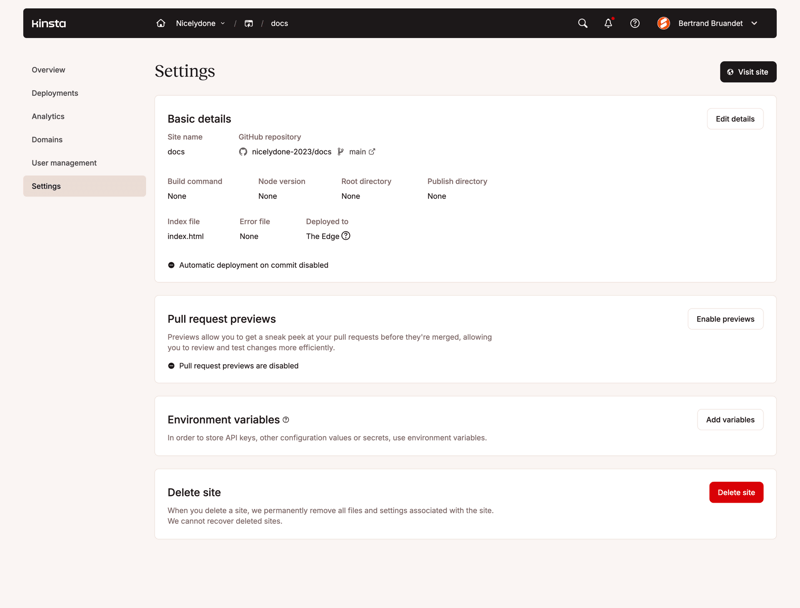Click the Add variables button
This screenshot has width=800, height=608.
730,419
